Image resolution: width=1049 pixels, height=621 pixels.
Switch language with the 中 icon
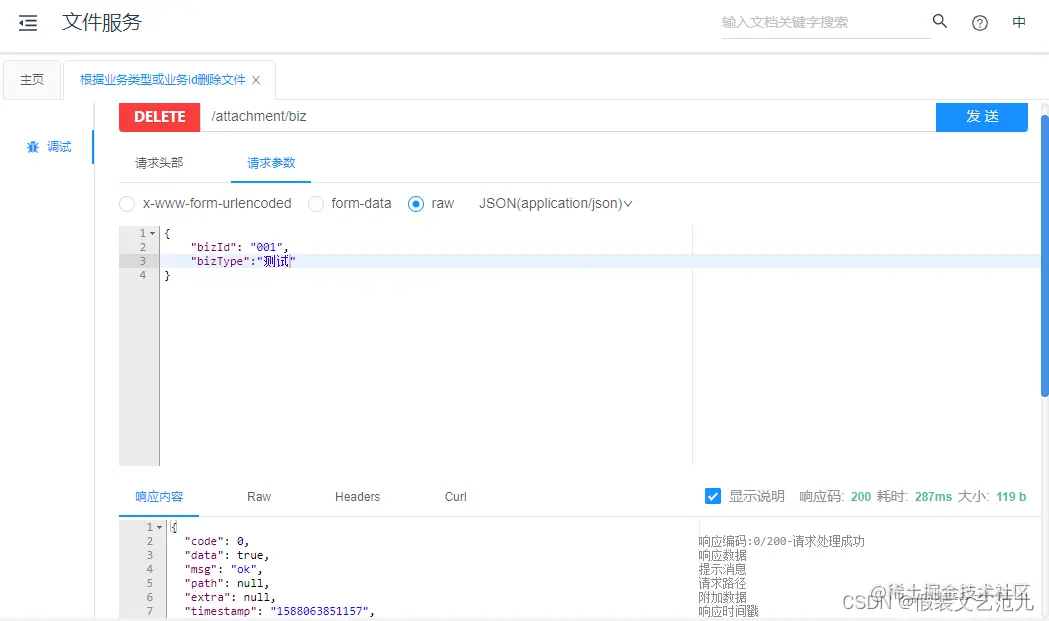pyautogui.click(x=1019, y=22)
